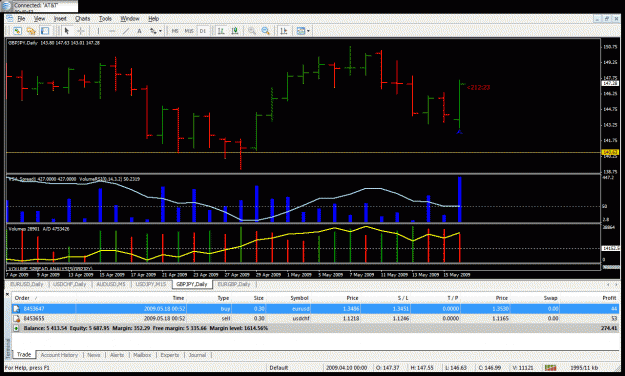Click the New Chart toolbar icon
The height and width of the screenshot is (376, 625).
(x=17, y=31)
